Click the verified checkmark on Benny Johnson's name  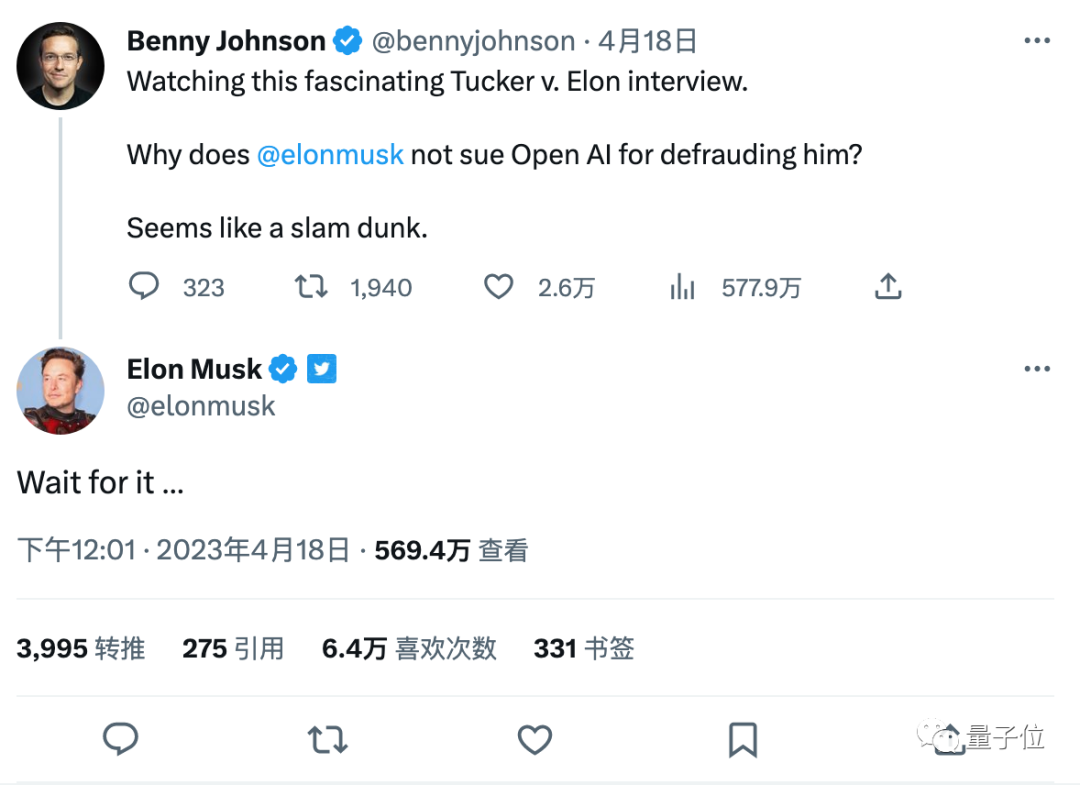coord(347,40)
